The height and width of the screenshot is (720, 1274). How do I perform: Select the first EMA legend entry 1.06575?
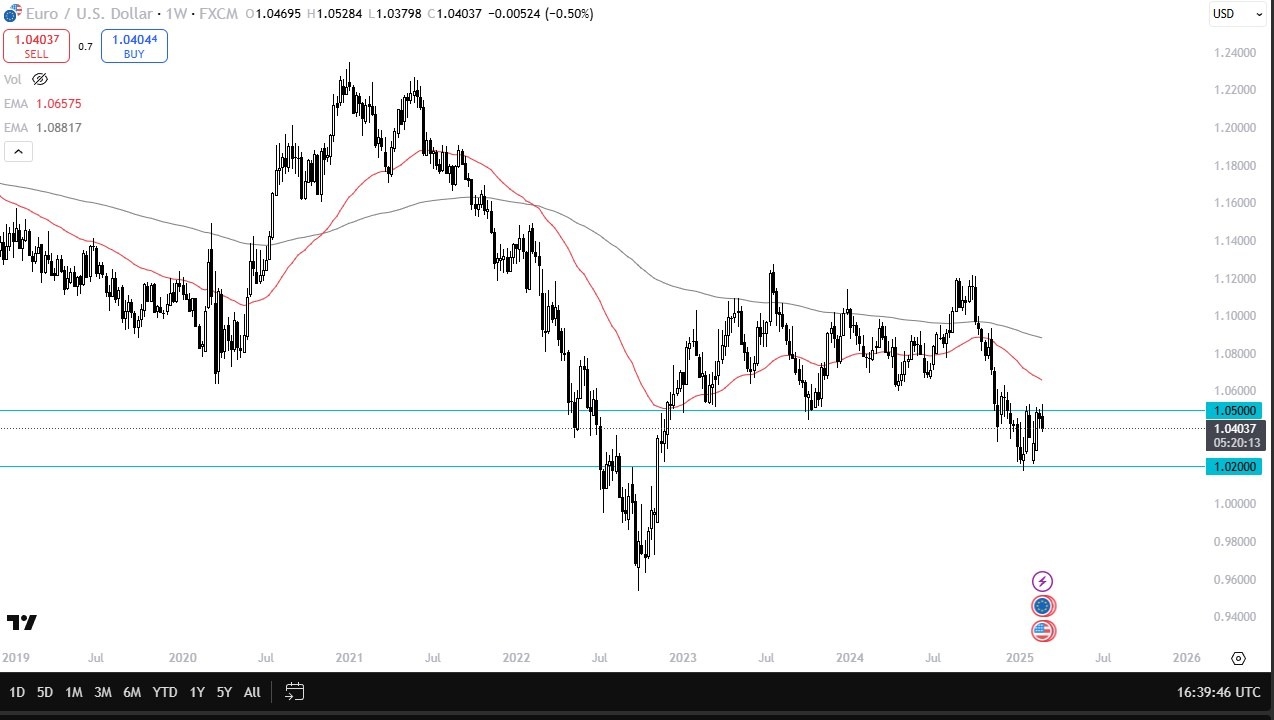43,104
